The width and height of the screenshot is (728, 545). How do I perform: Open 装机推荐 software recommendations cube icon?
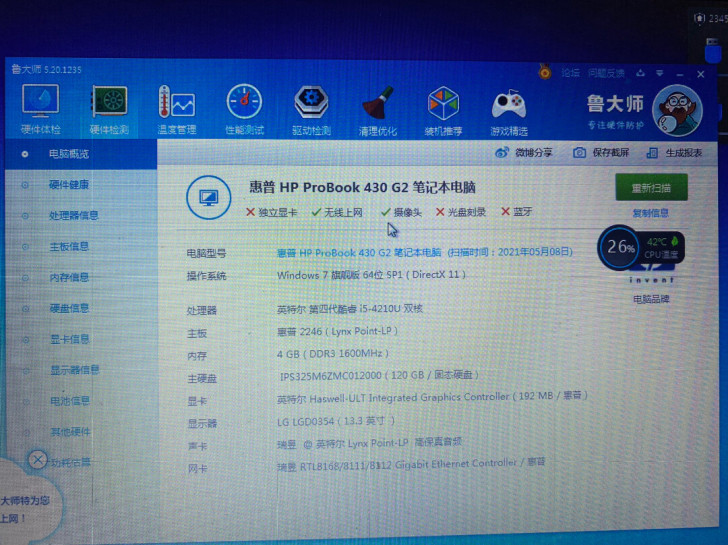point(443,111)
